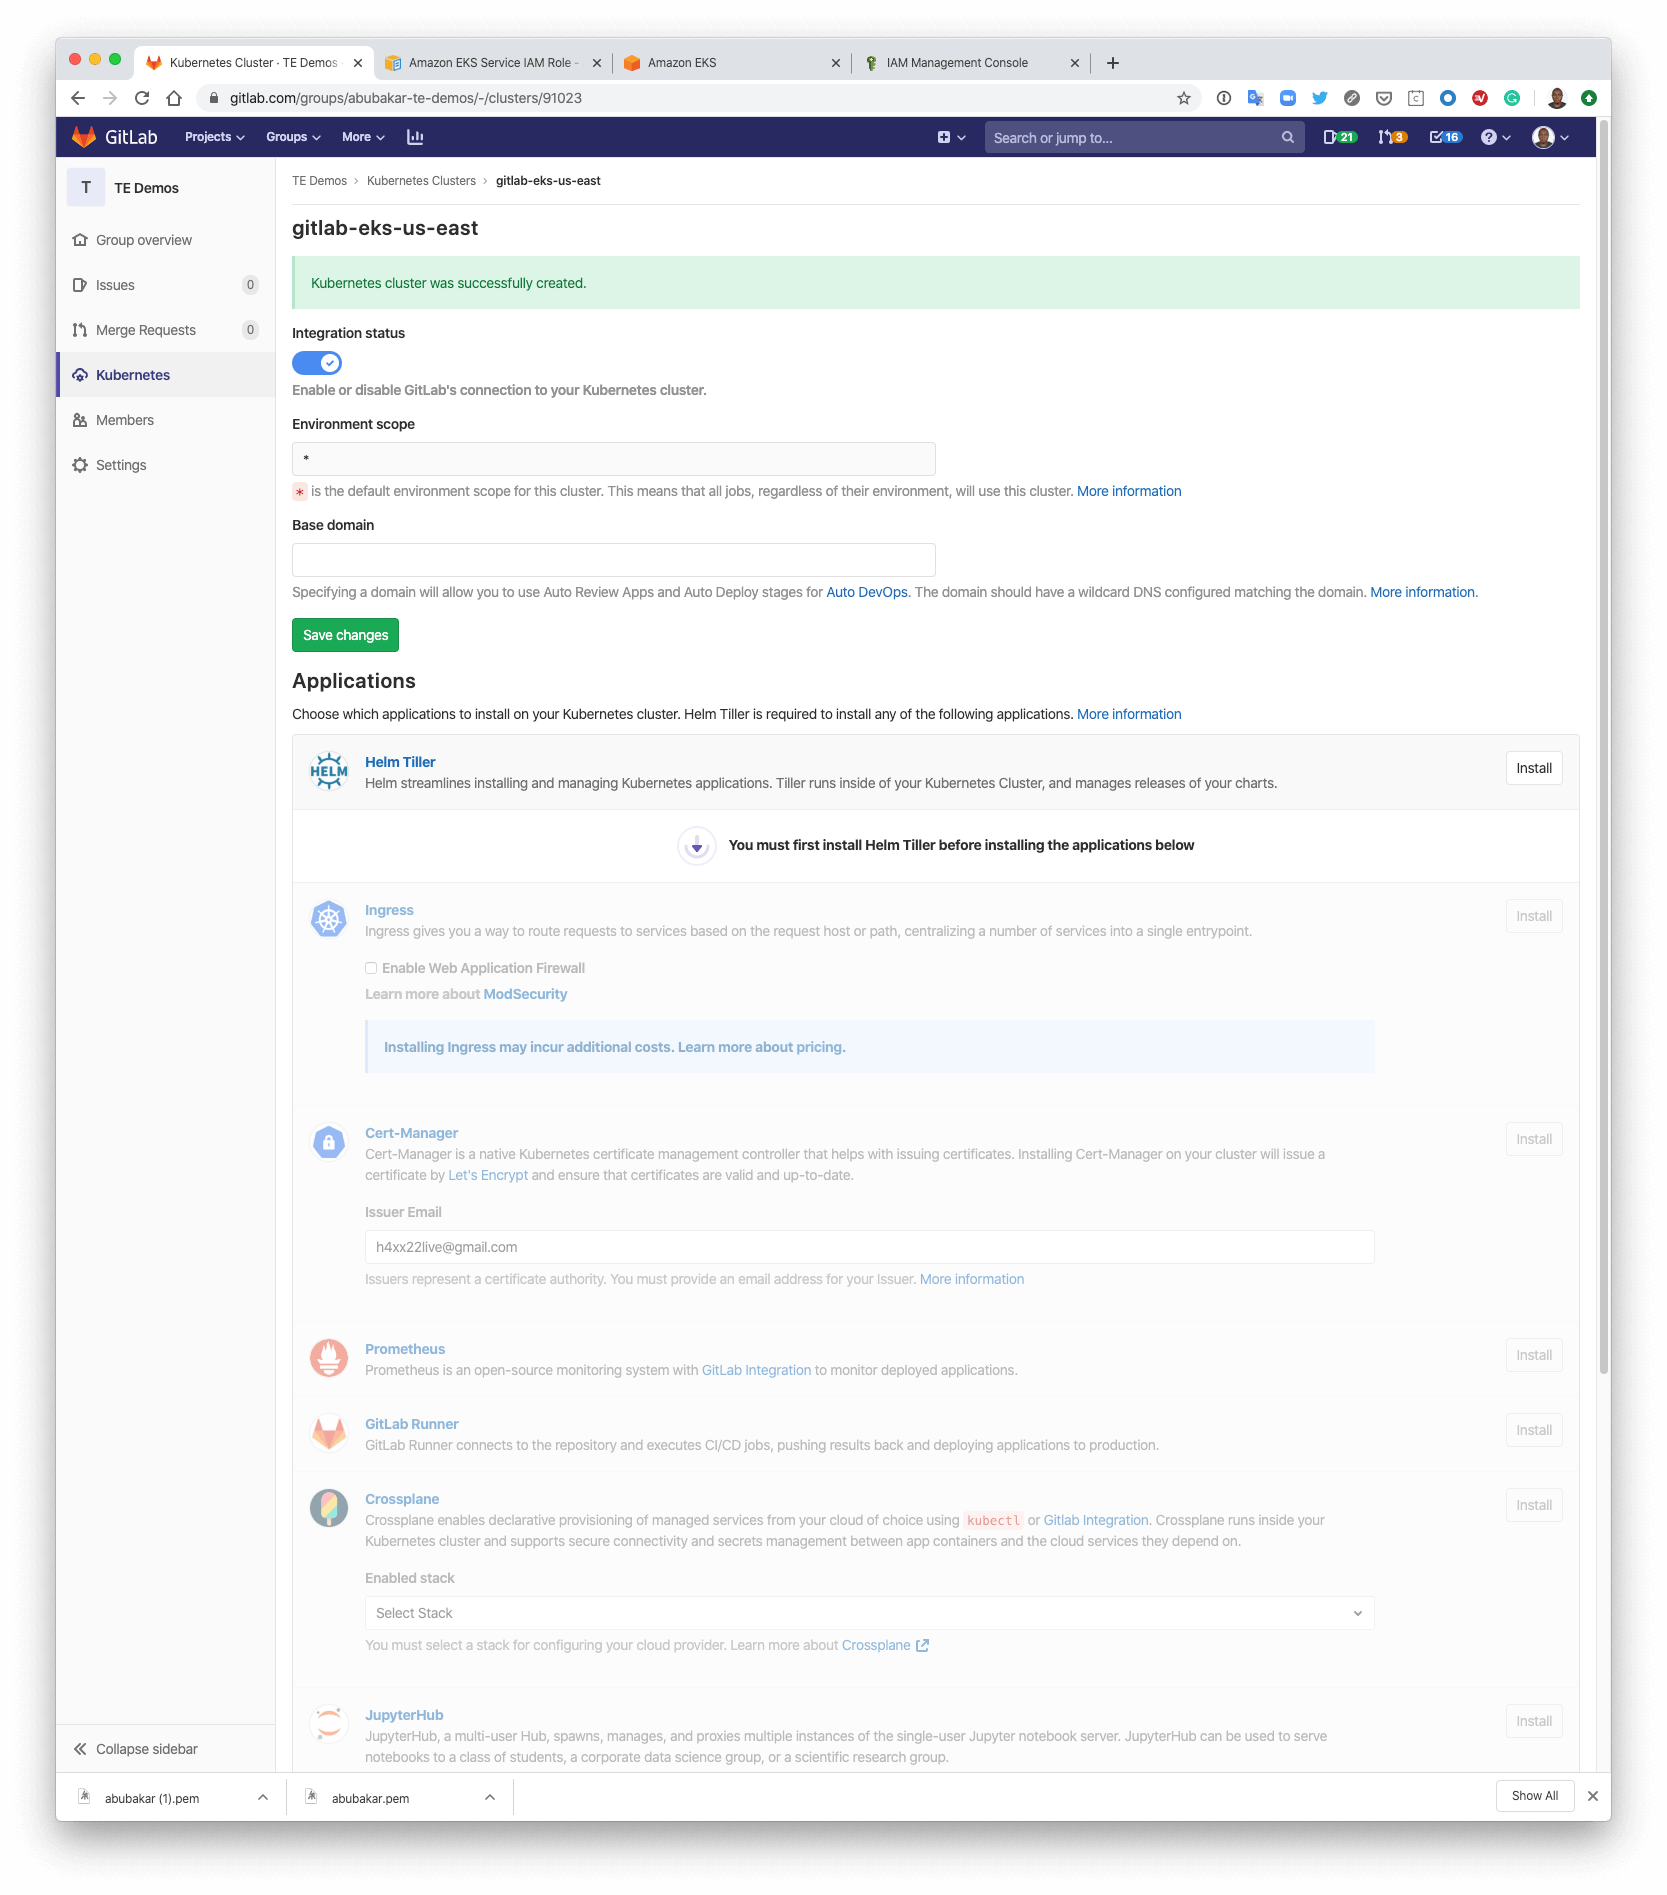Switch to IAM Management Console tab
The image size is (1667, 1895).
(971, 62)
